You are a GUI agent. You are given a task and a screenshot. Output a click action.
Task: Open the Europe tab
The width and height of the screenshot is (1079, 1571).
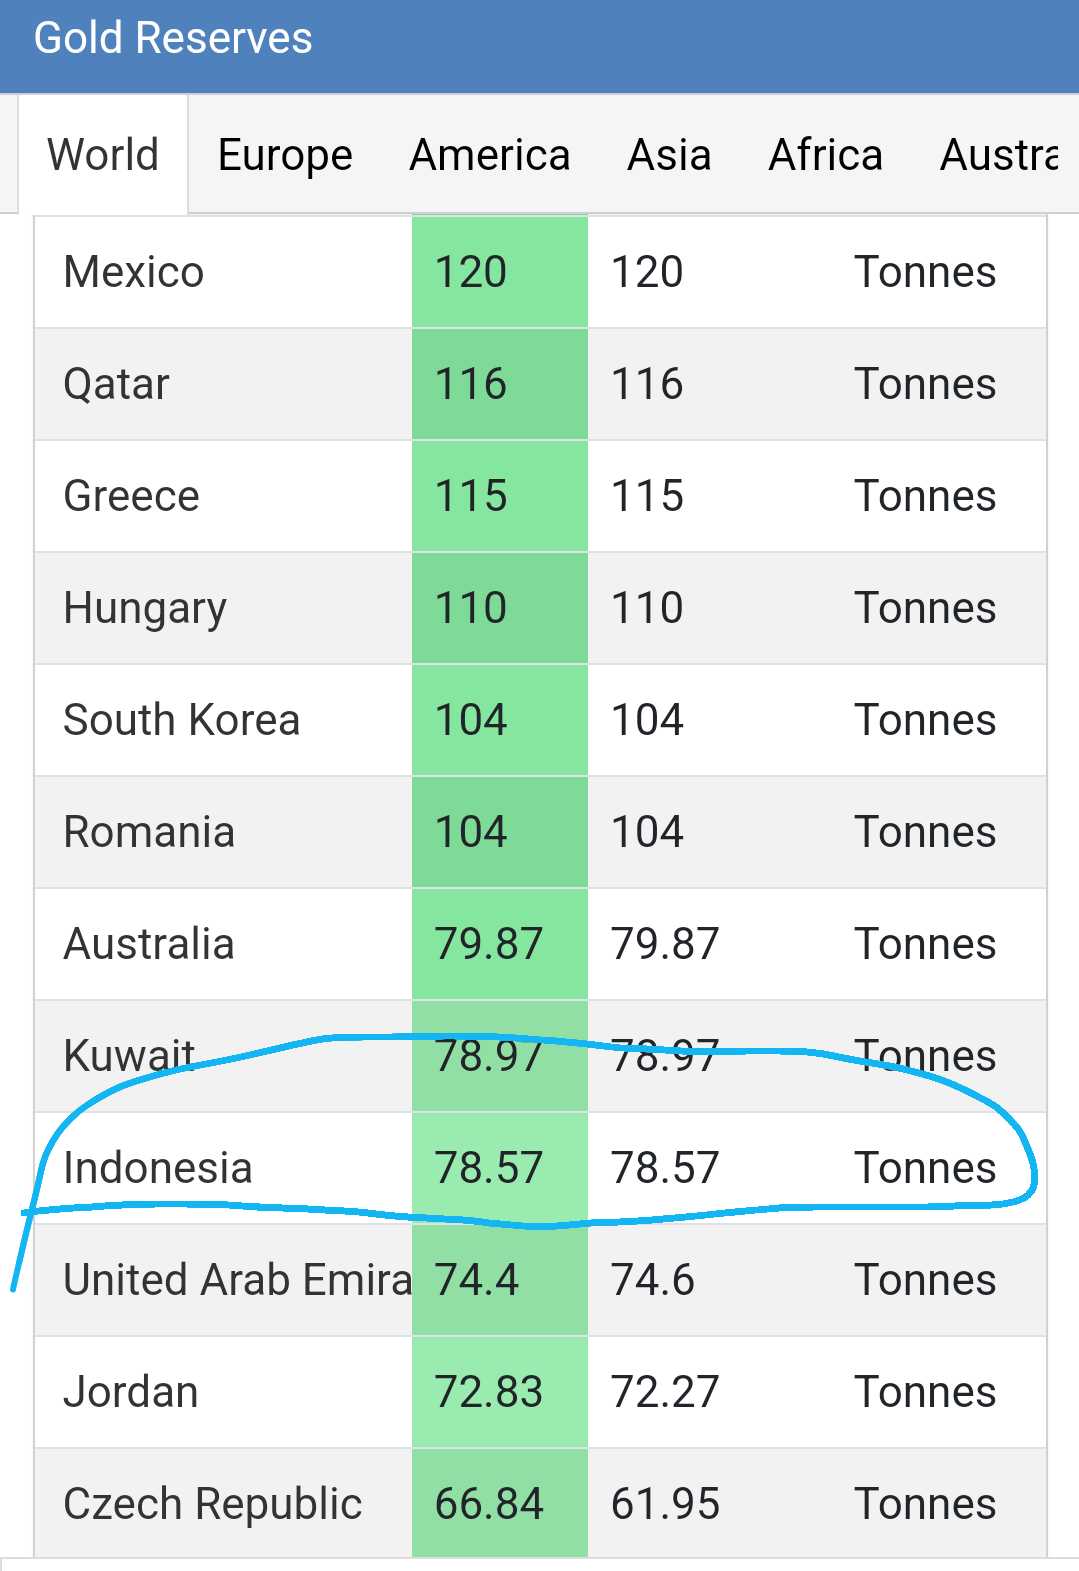[x=285, y=155]
